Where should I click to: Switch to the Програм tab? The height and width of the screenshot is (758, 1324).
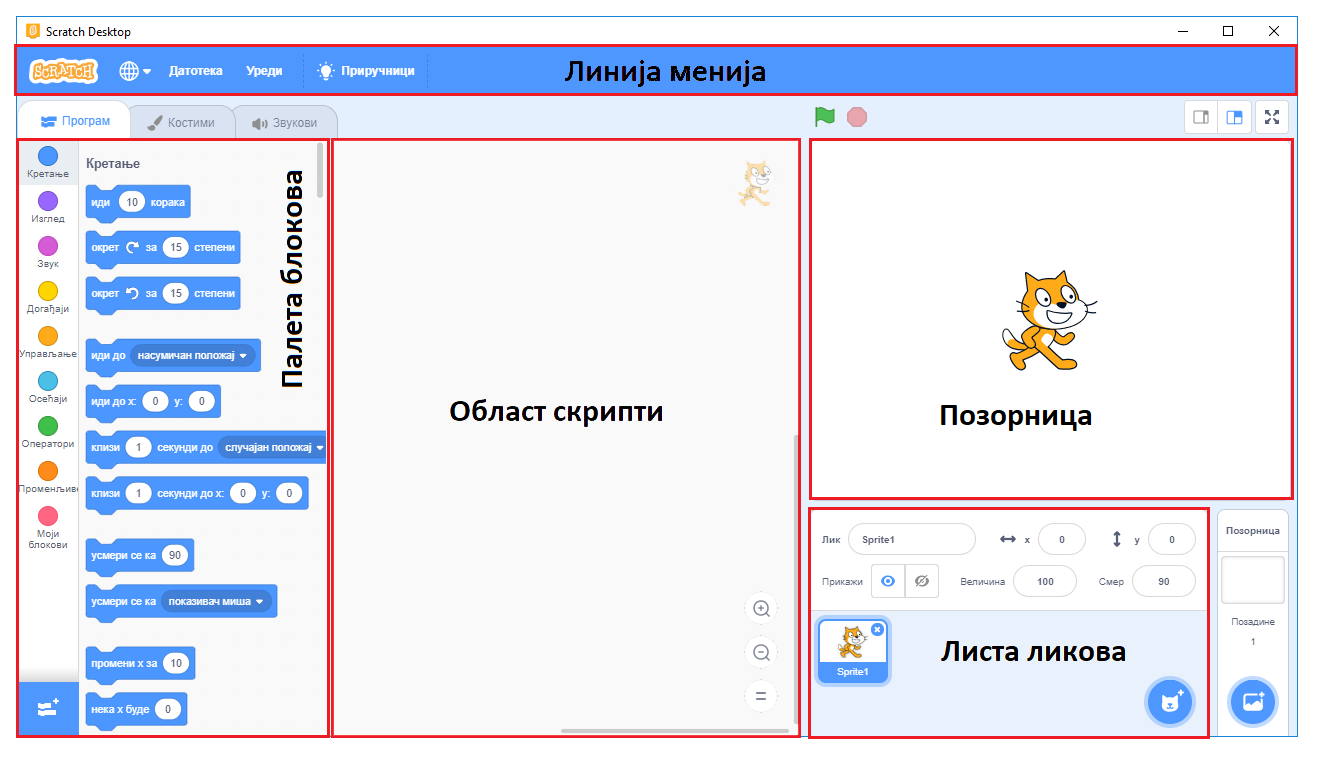tap(75, 122)
